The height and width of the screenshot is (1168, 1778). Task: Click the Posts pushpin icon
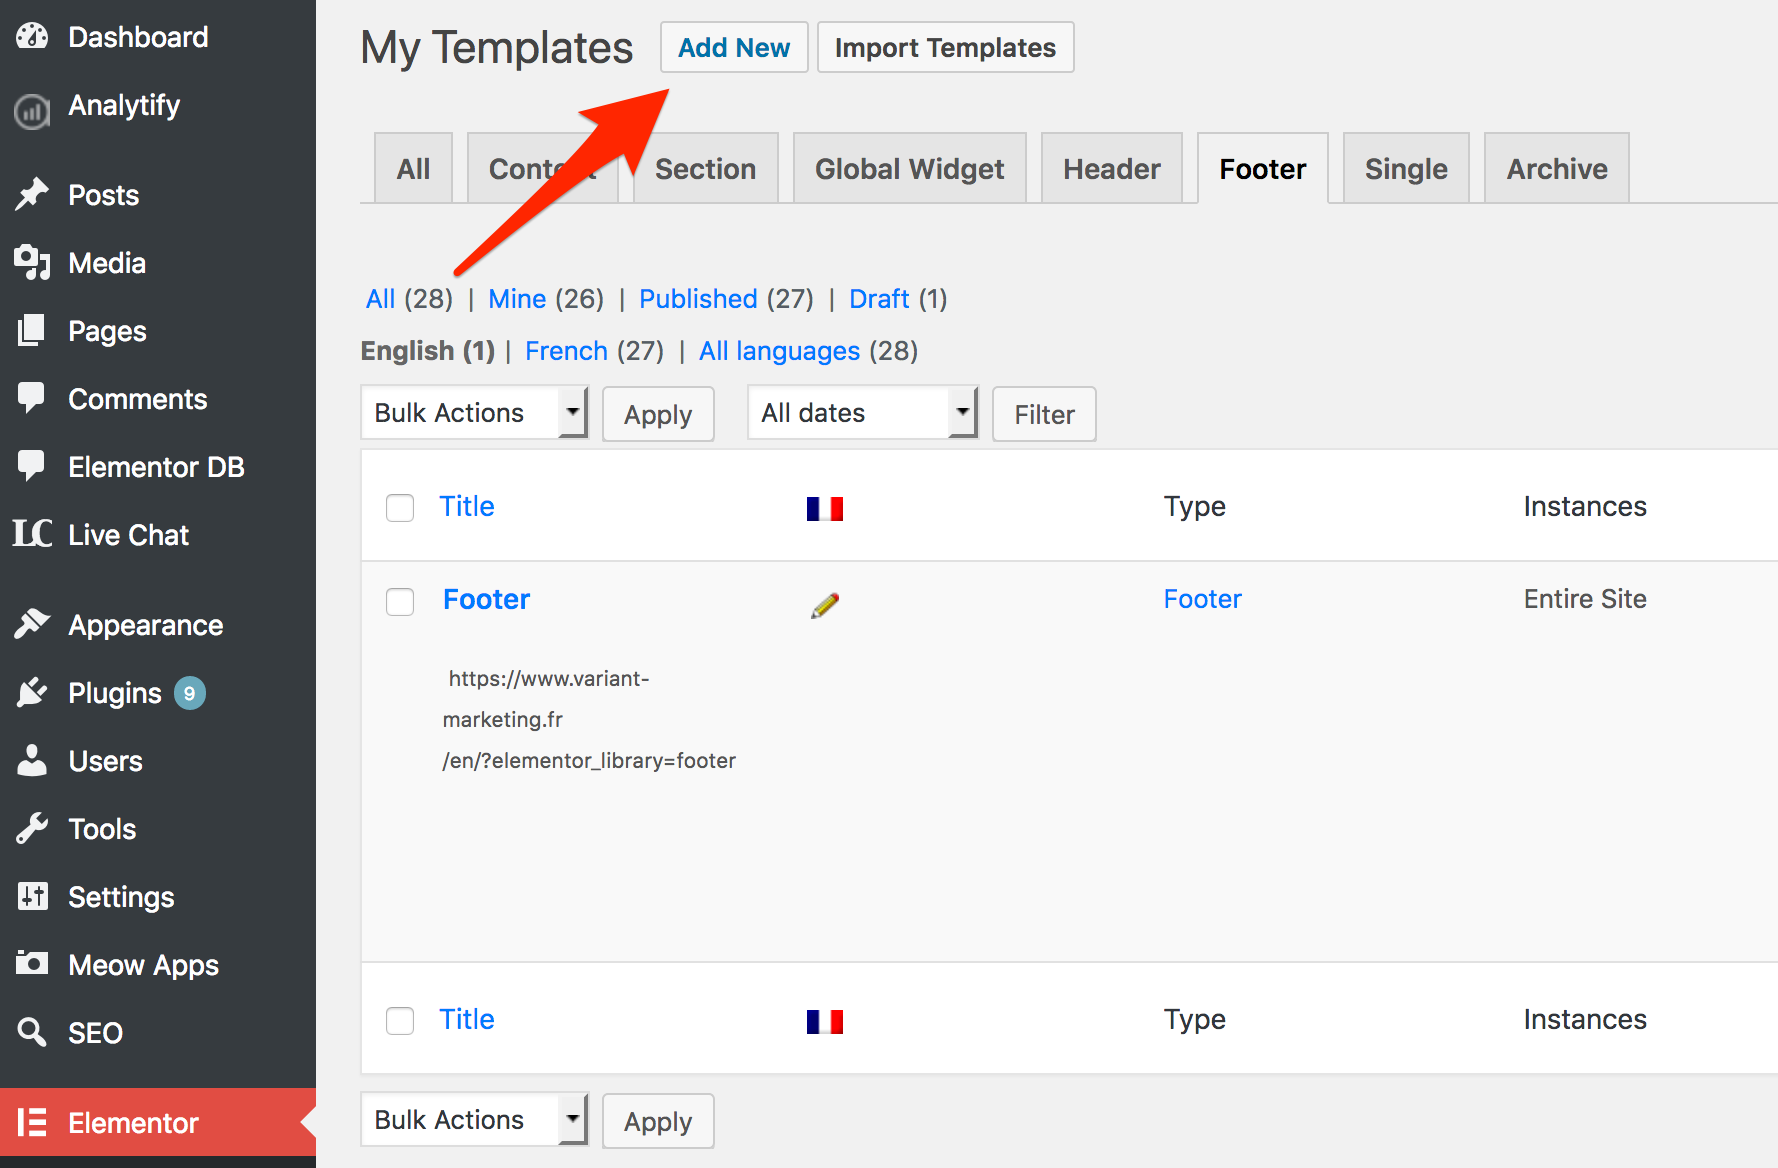click(x=32, y=195)
